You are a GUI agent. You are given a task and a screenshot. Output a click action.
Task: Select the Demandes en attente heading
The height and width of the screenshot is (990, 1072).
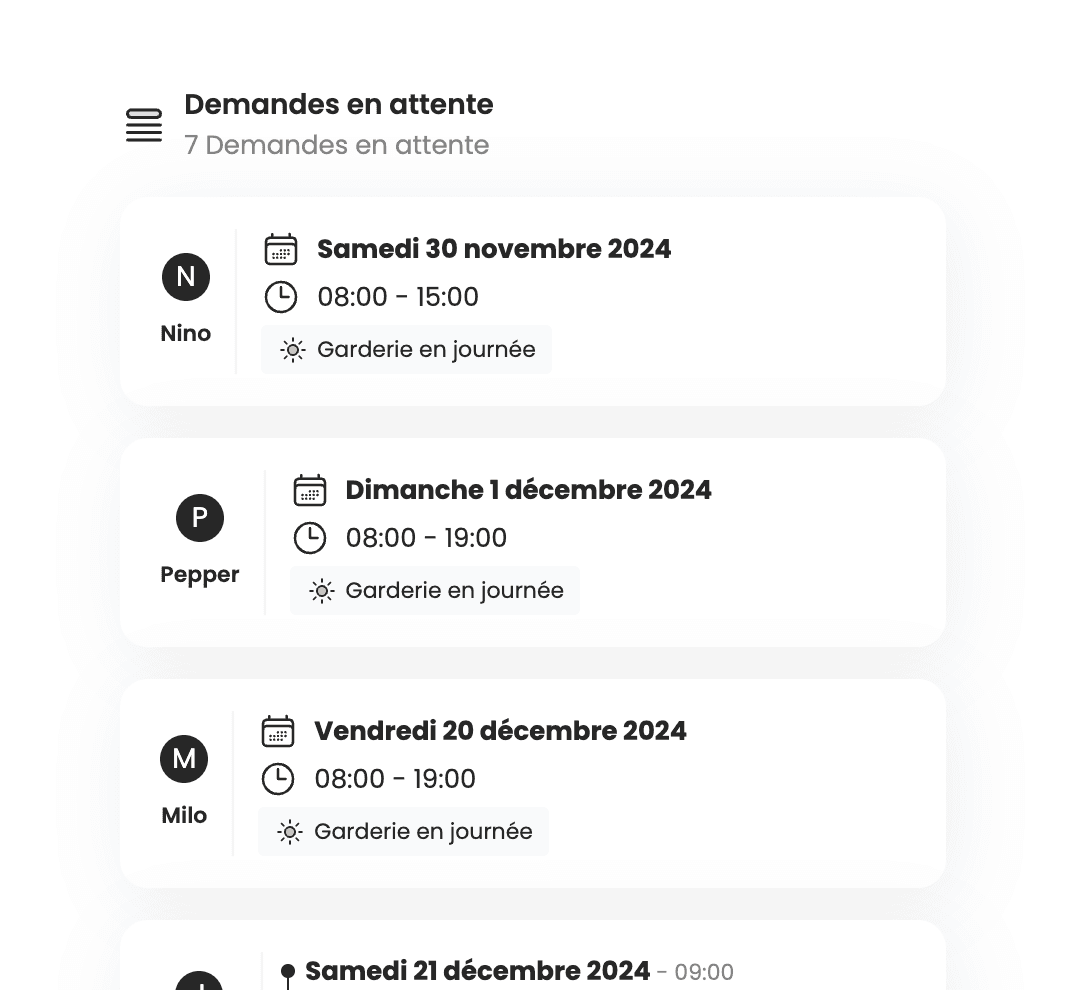point(338,104)
